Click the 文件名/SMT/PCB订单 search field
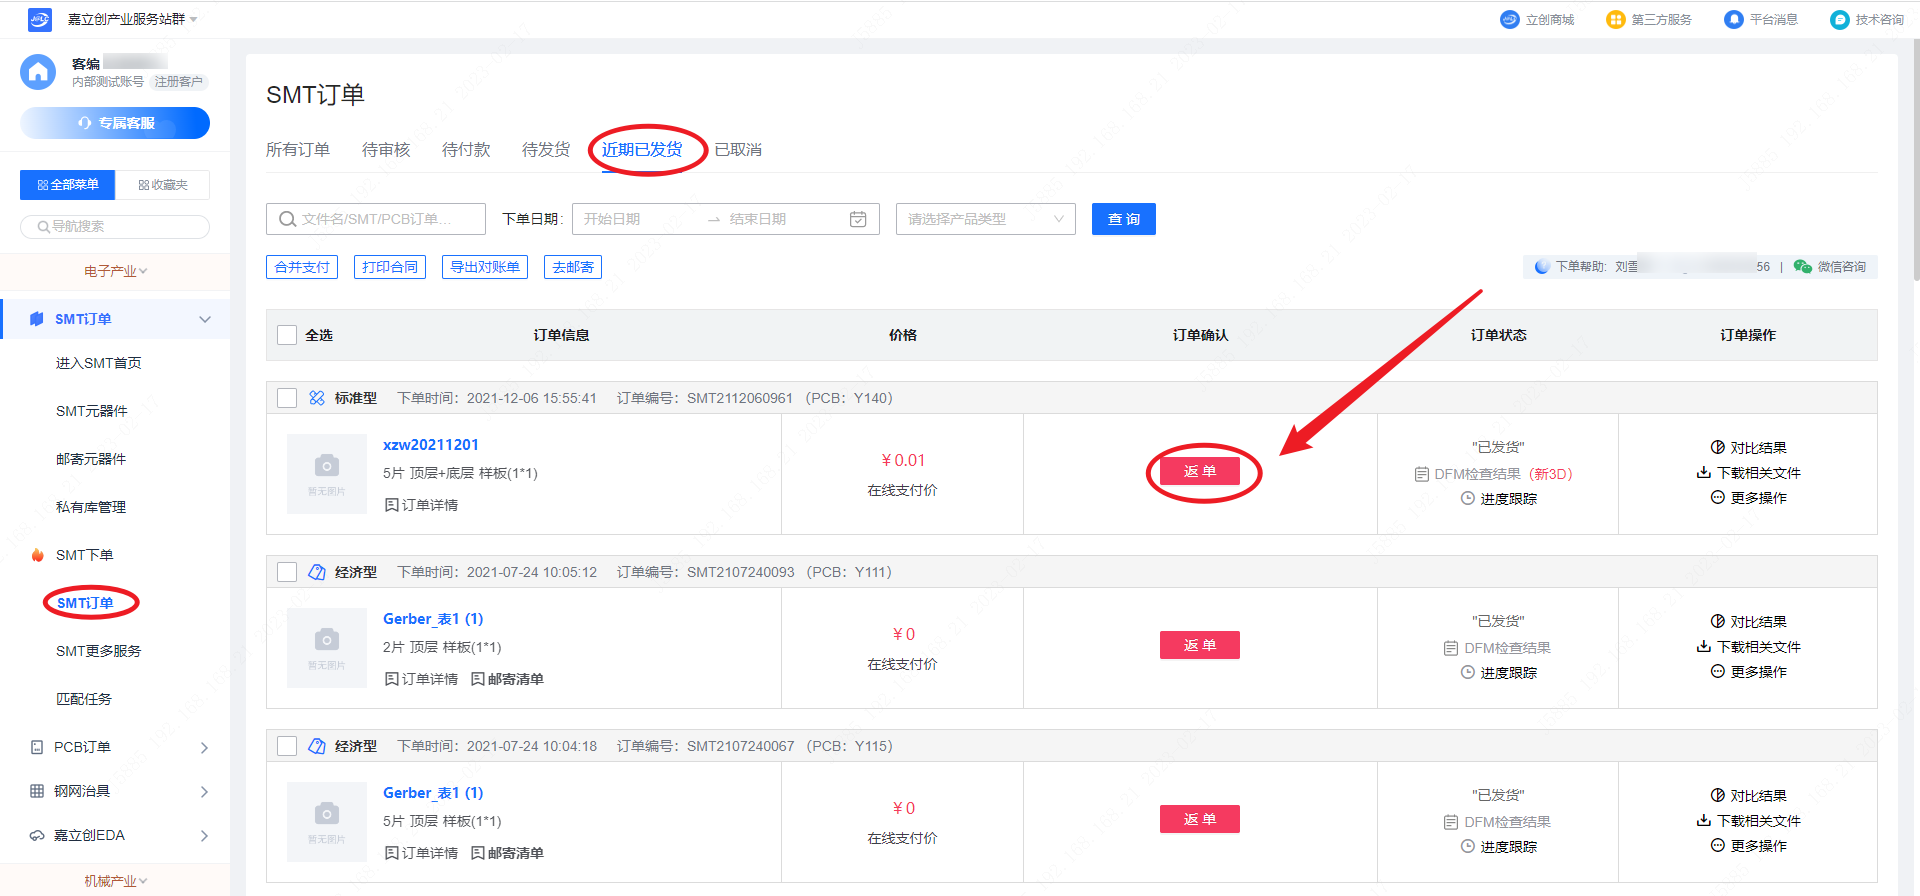This screenshot has height=896, width=1920. pos(376,219)
